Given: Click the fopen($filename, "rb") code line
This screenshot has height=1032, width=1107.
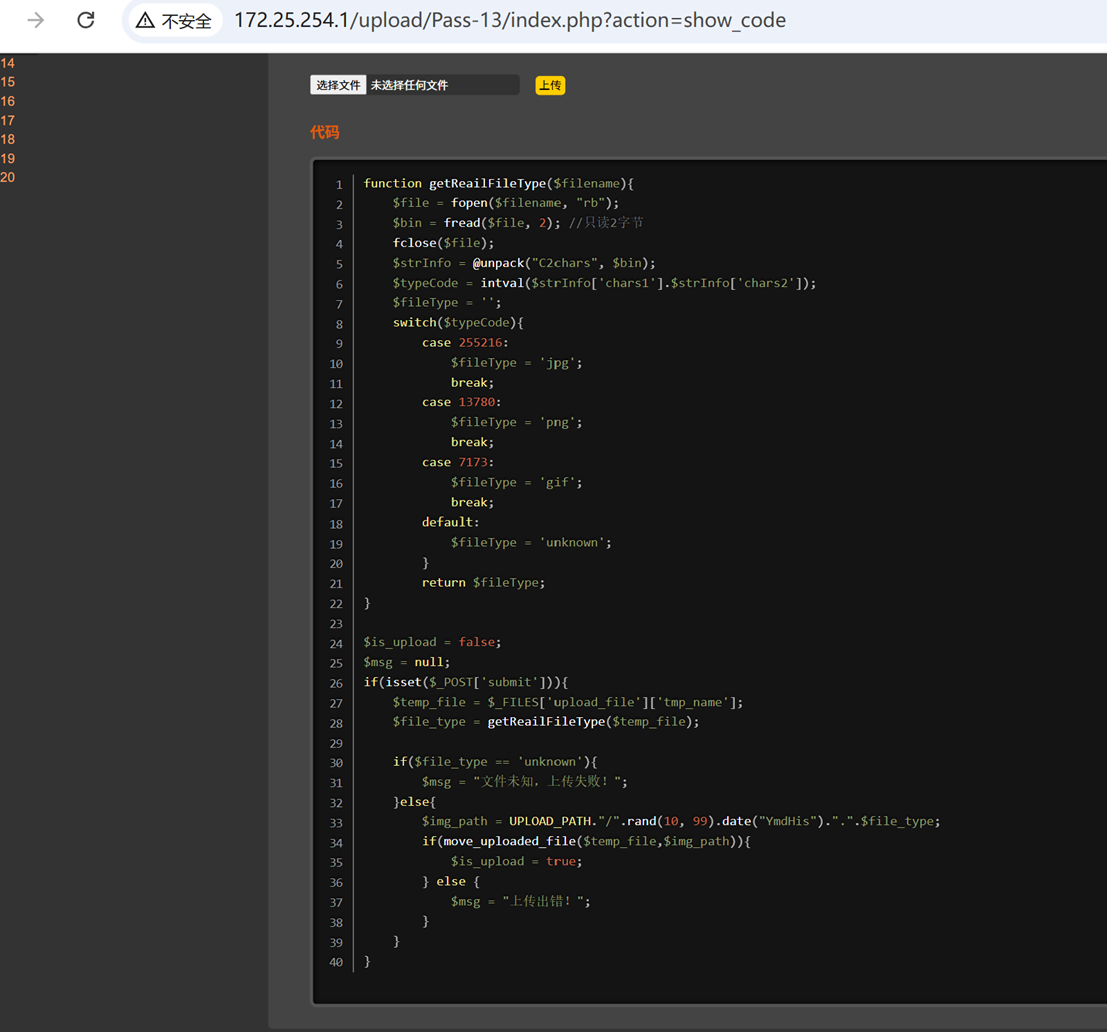Looking at the screenshot, I should tap(505, 203).
